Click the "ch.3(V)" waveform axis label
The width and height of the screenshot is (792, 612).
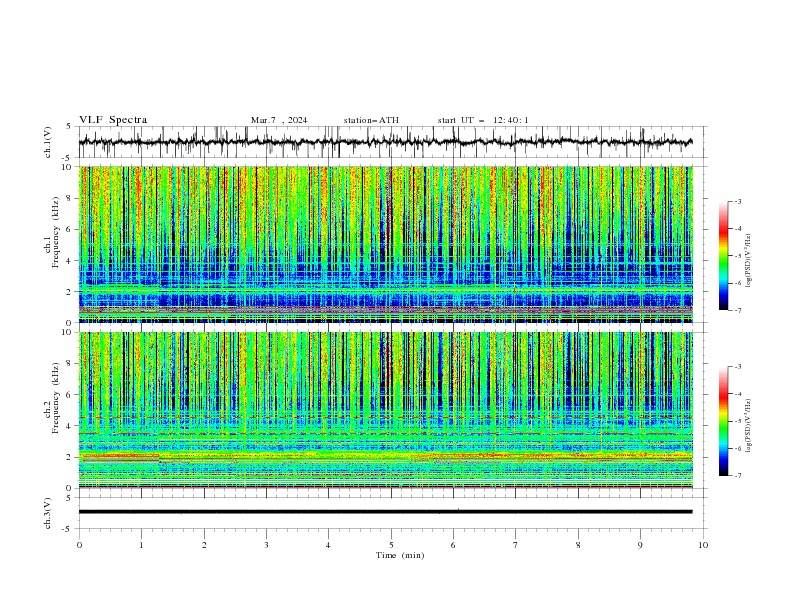tap(48, 513)
